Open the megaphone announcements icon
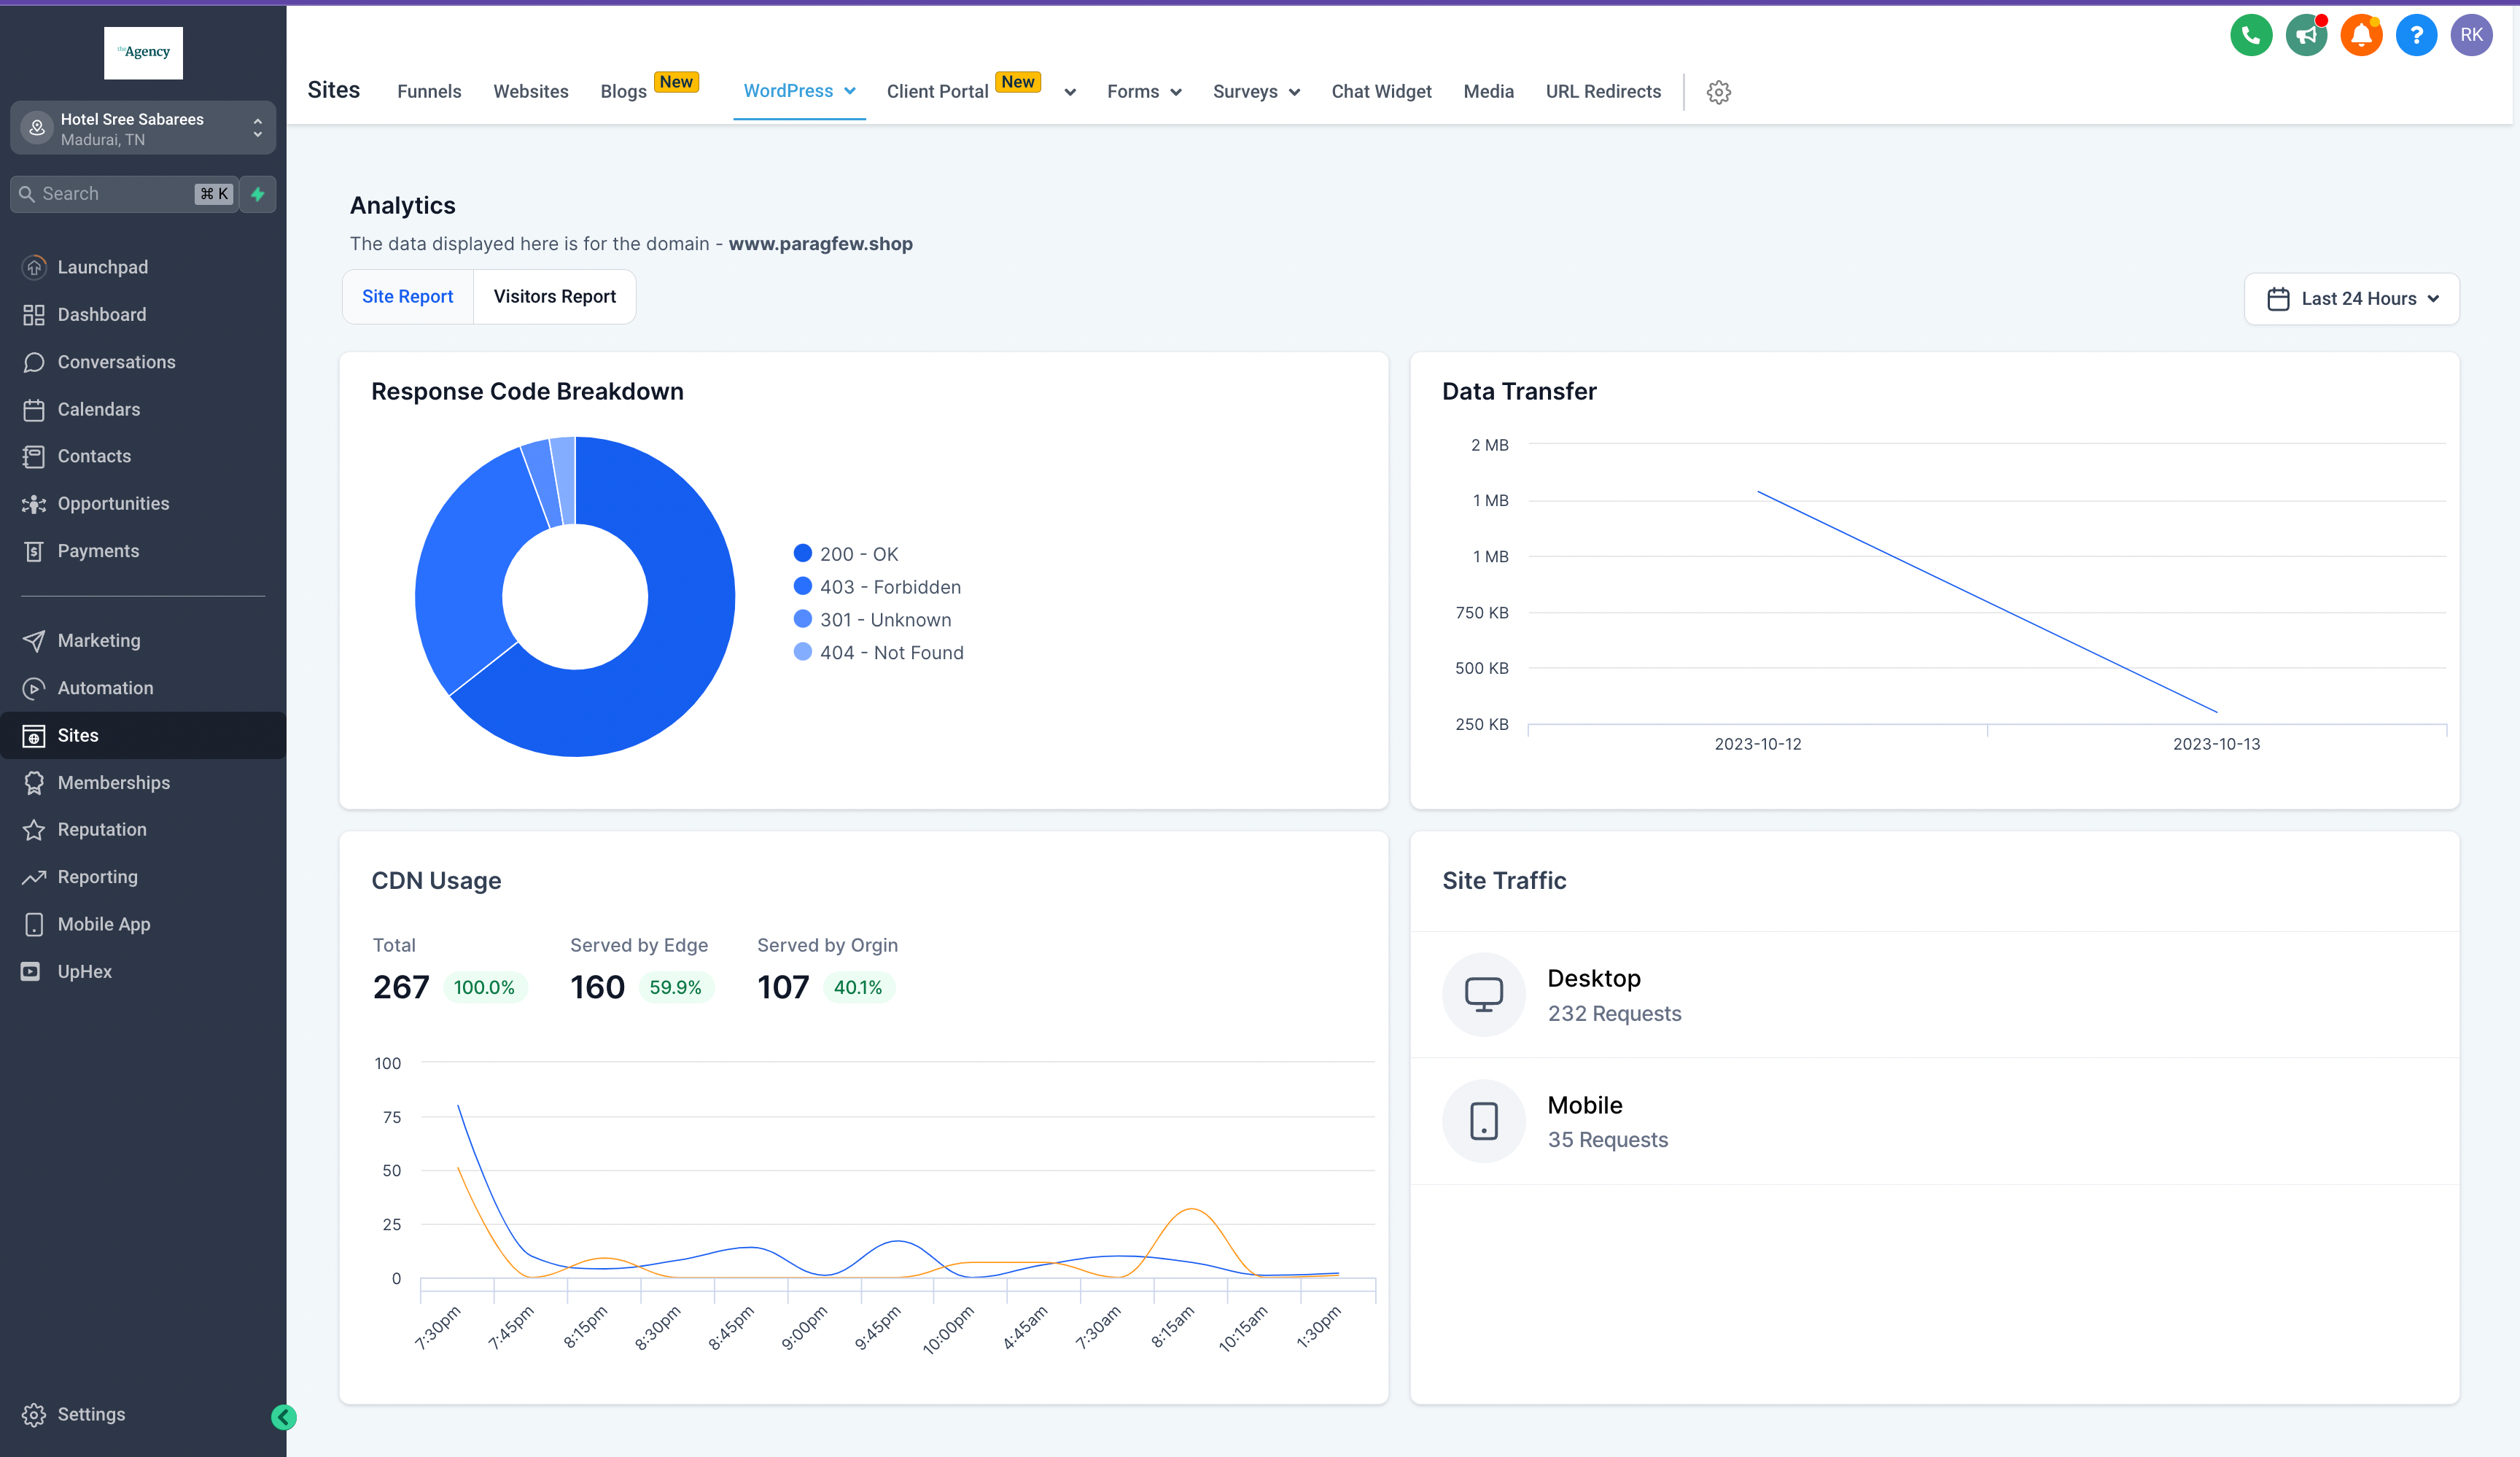 click(2305, 36)
